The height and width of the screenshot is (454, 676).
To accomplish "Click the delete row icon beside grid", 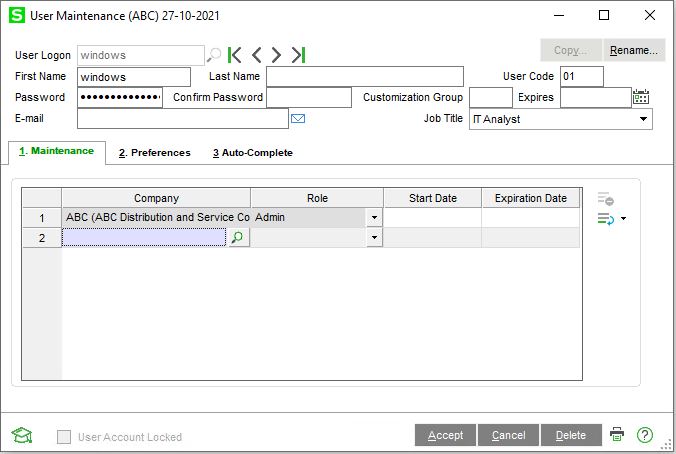I will tap(605, 199).
